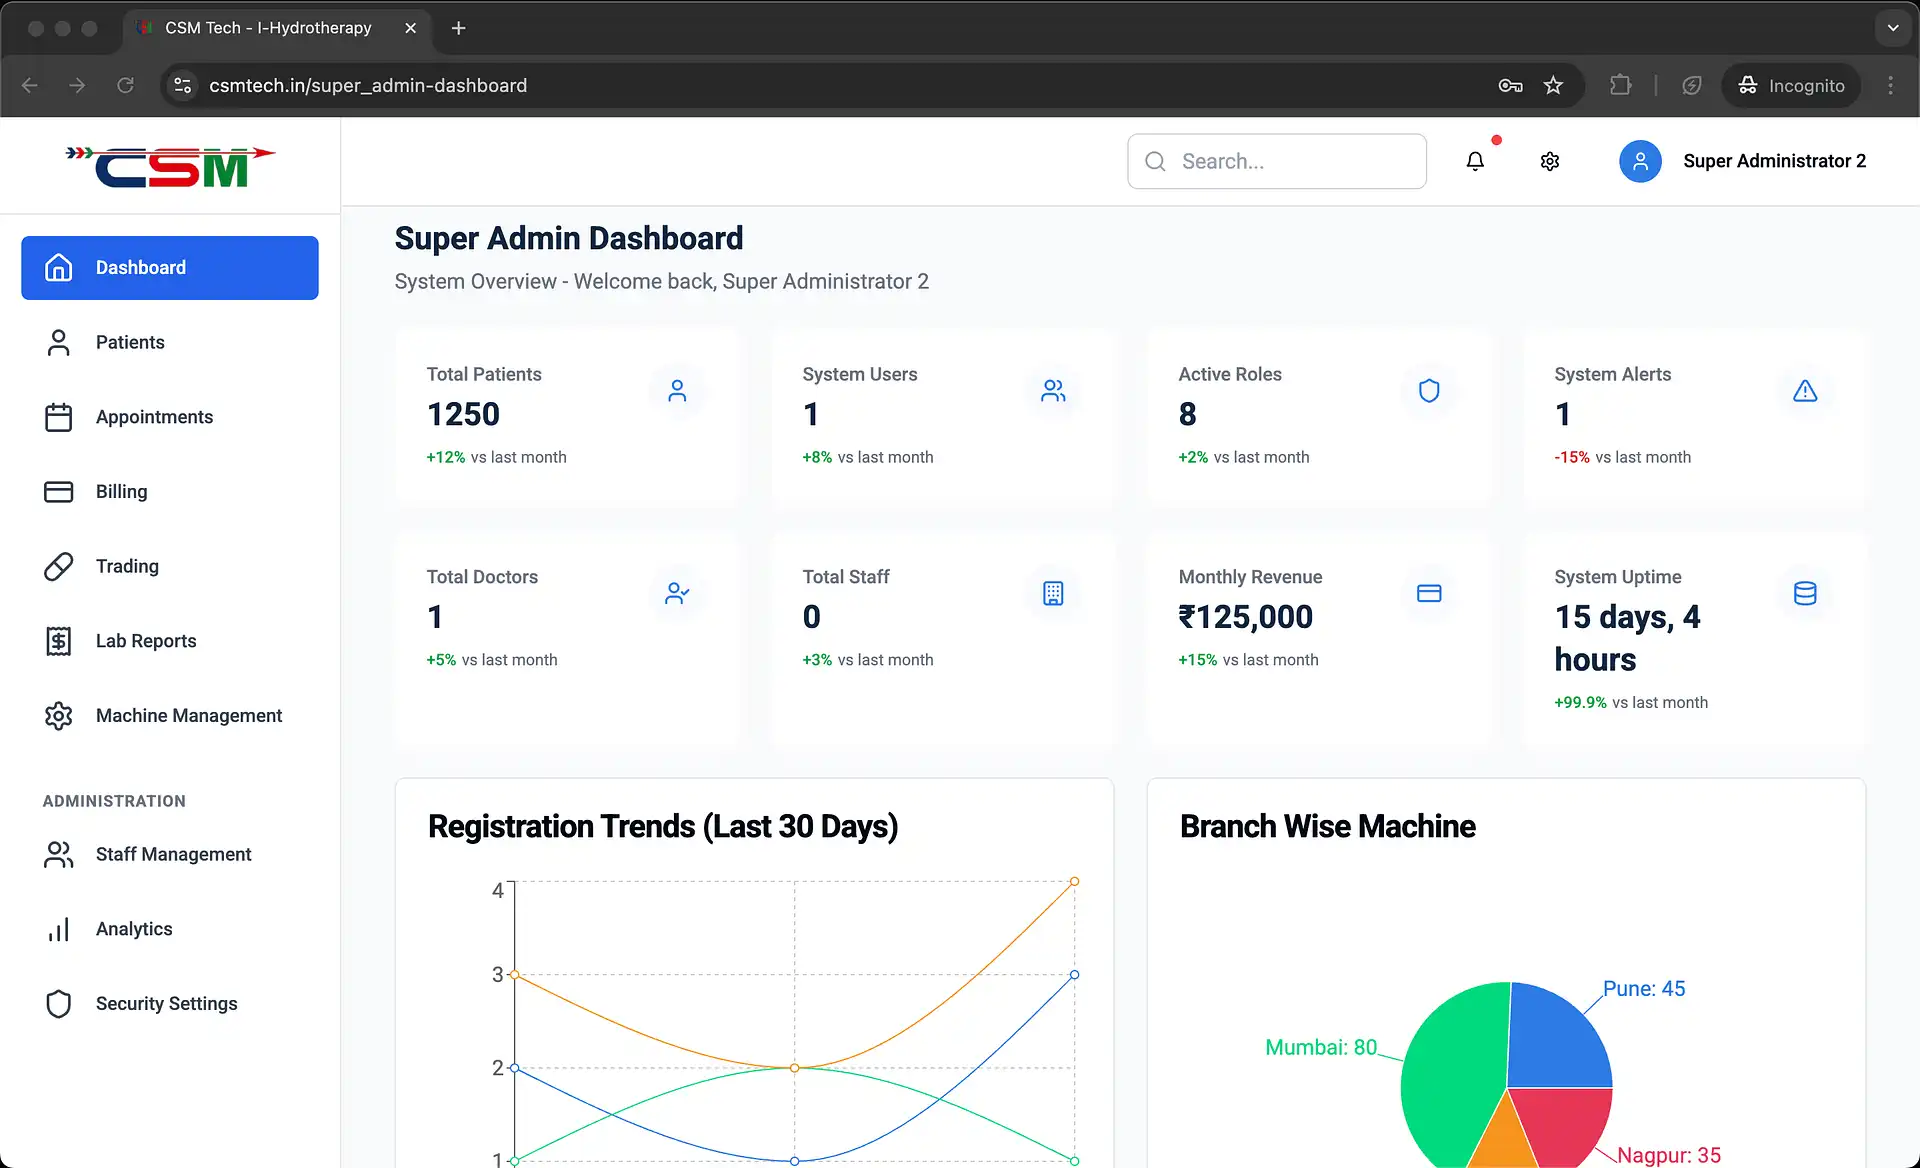1920x1168 pixels.
Task: Go to Security Settings page
Action: [170, 1004]
